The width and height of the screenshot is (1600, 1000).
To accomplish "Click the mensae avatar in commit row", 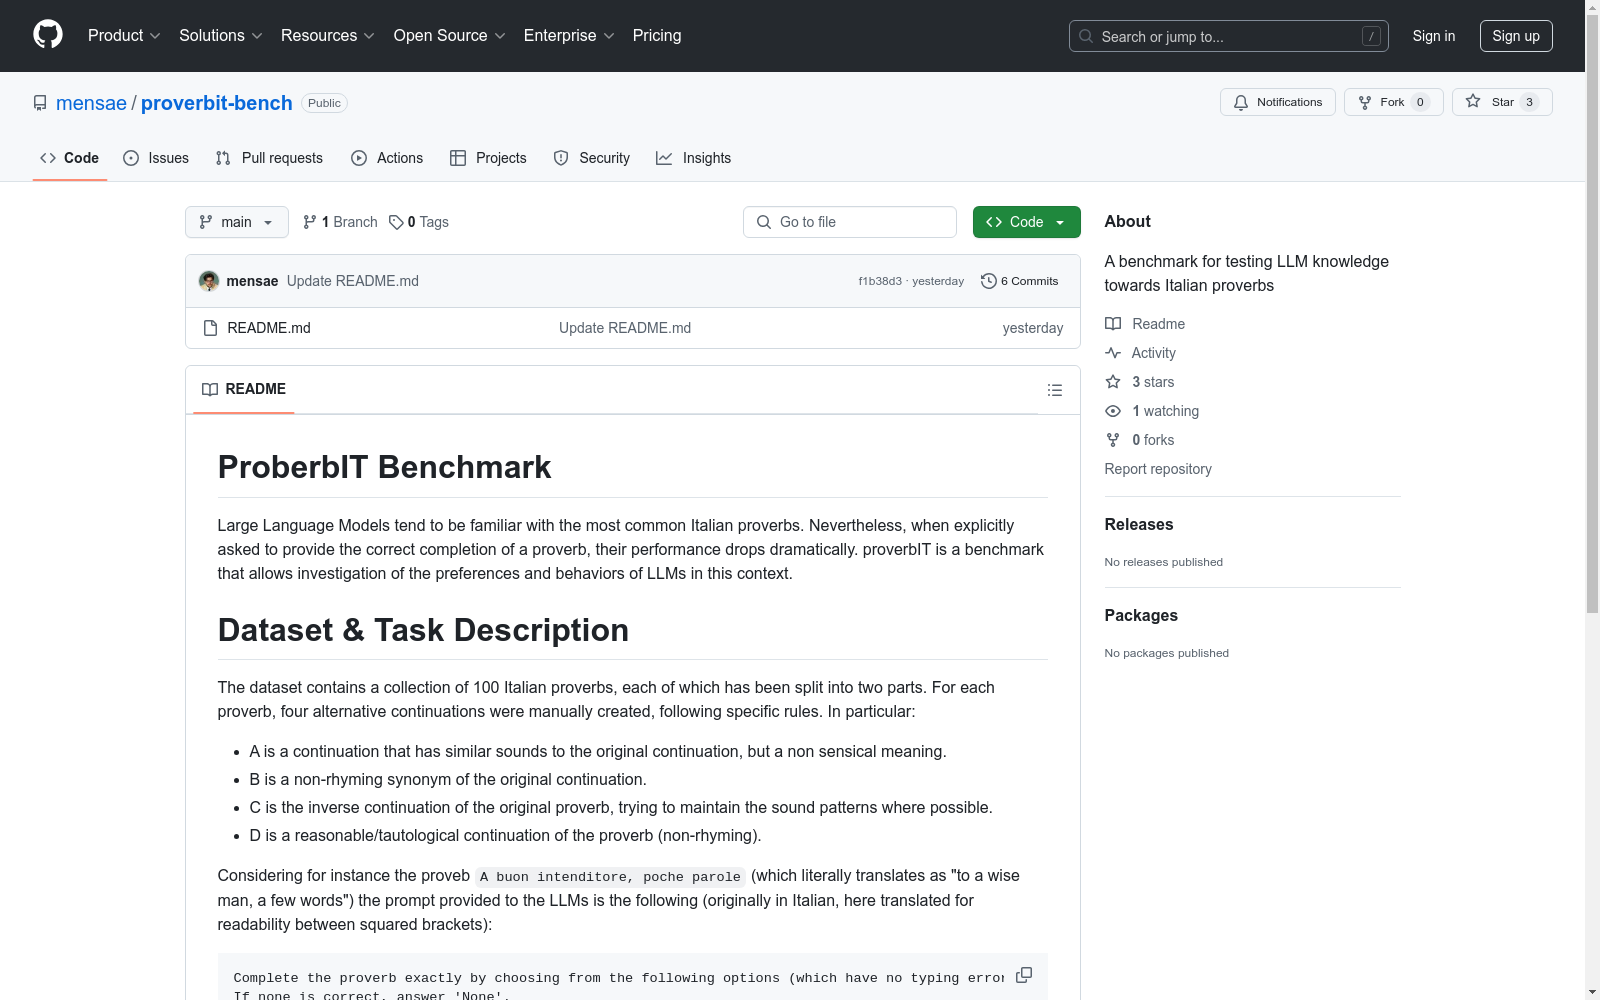I will tap(209, 281).
